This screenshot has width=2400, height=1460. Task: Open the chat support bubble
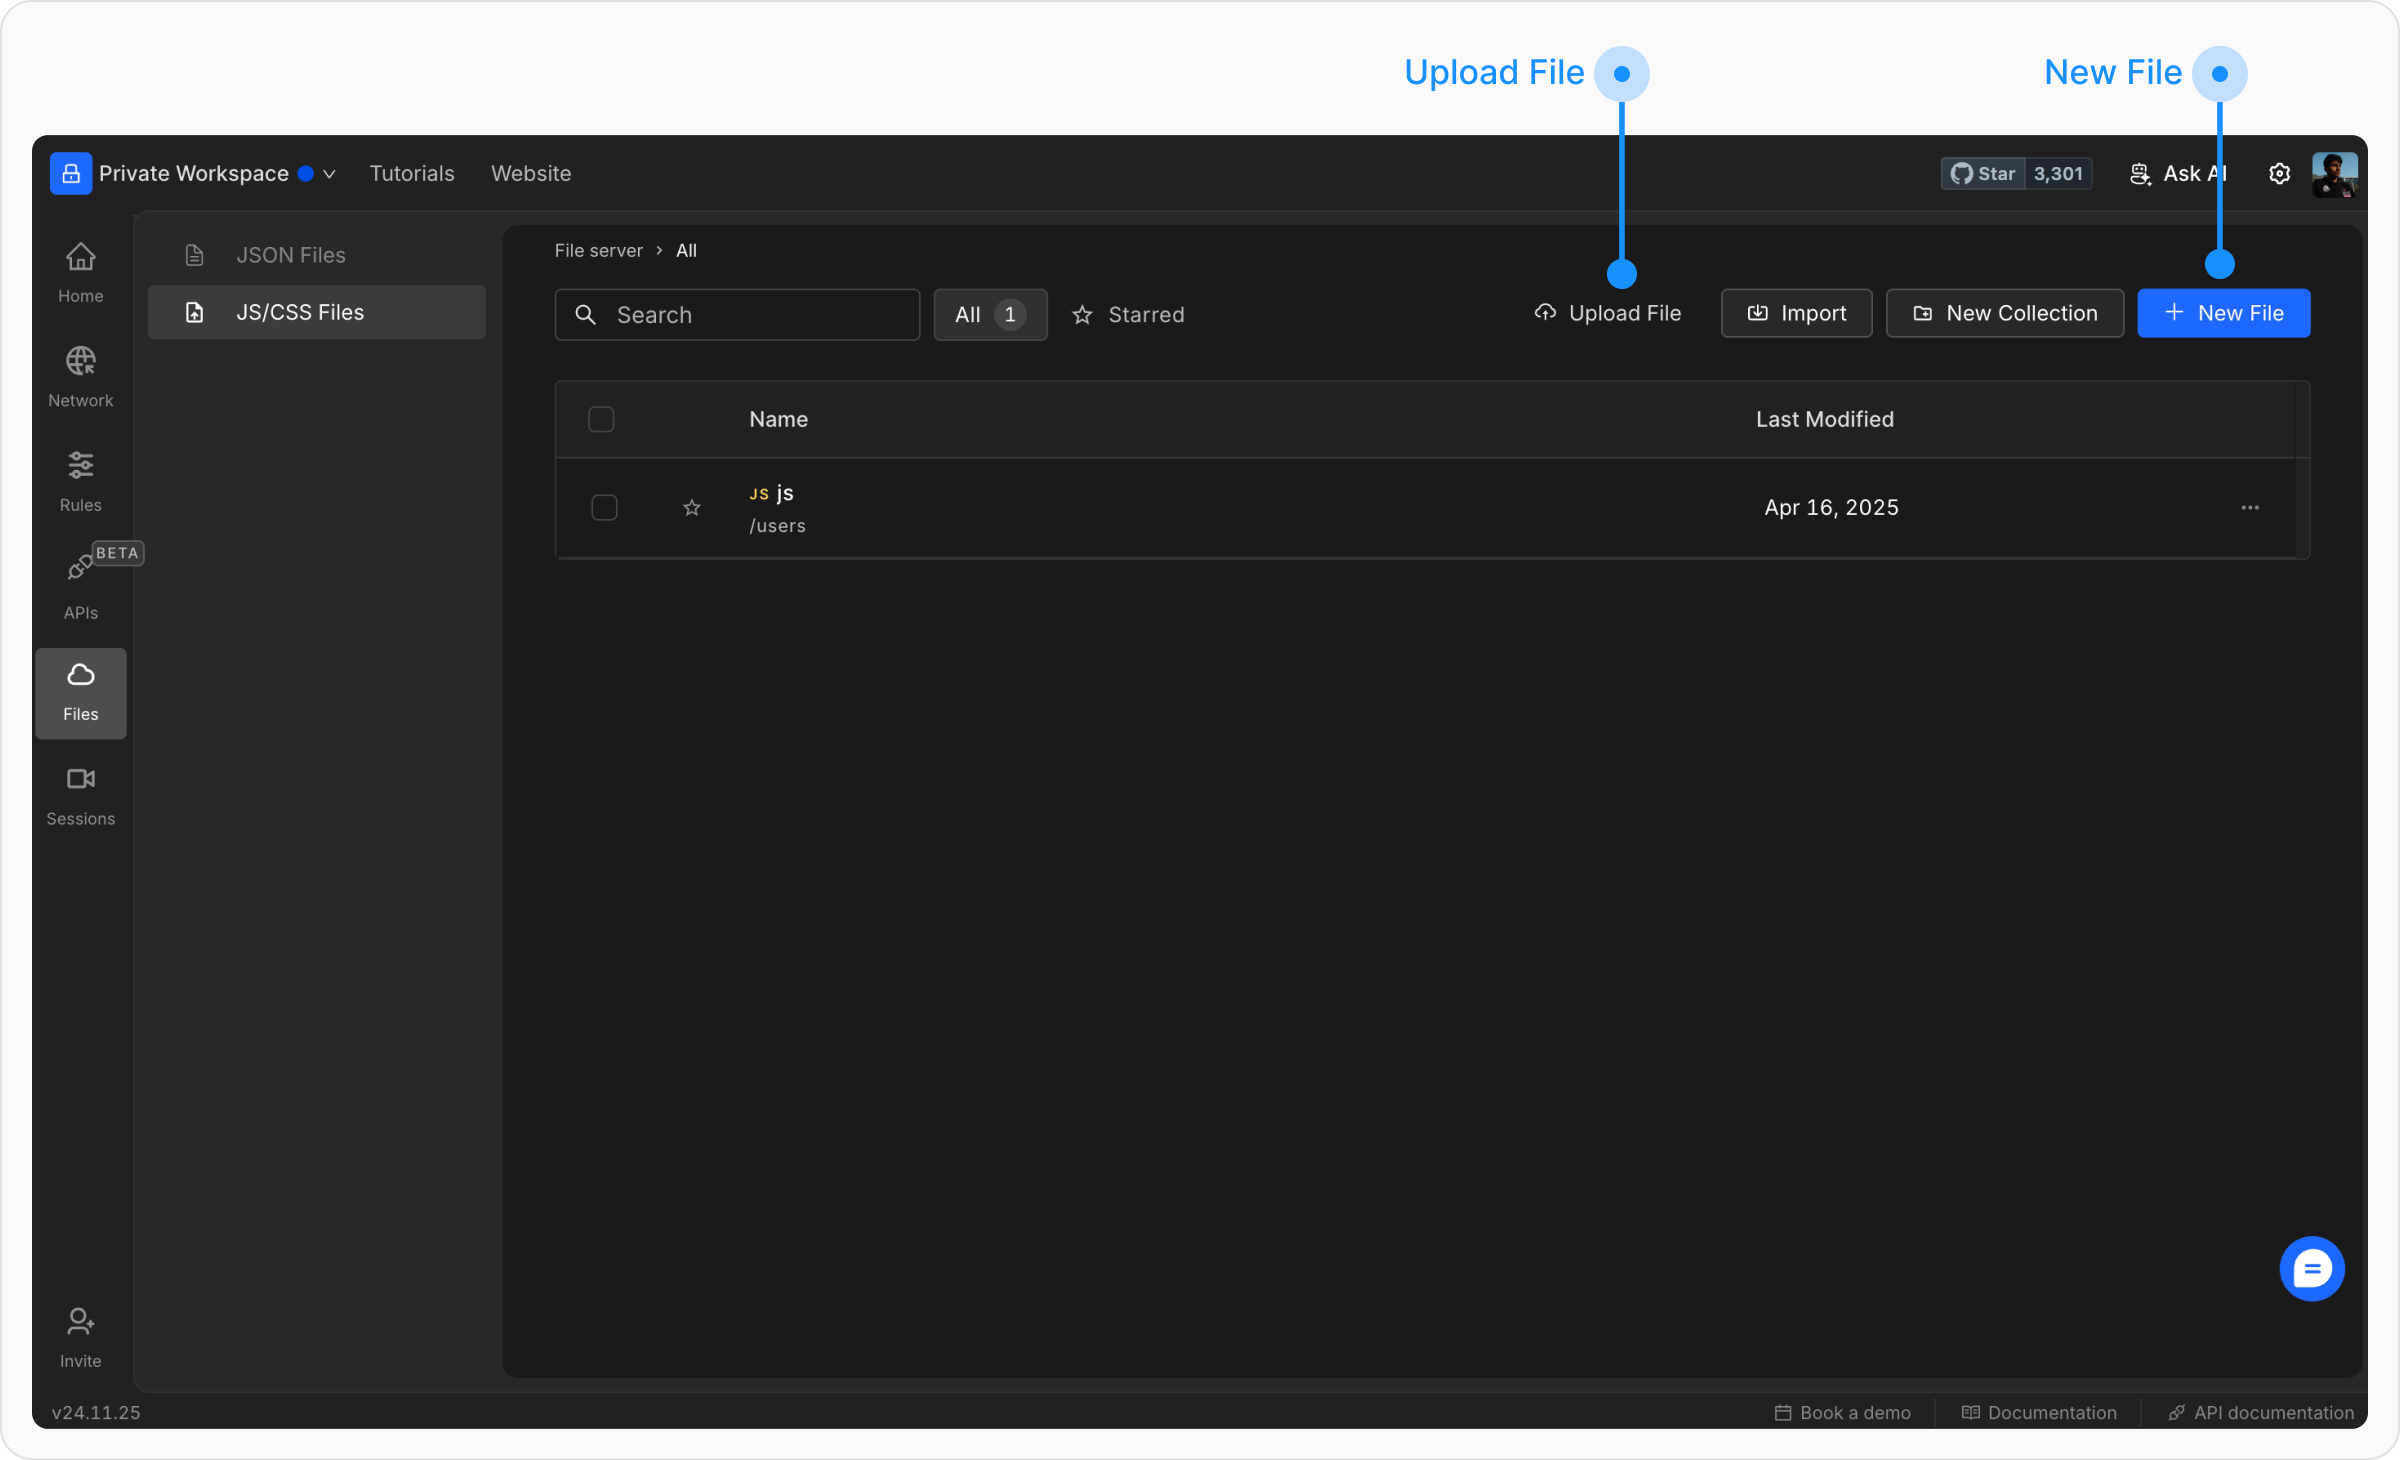pos(2311,1269)
